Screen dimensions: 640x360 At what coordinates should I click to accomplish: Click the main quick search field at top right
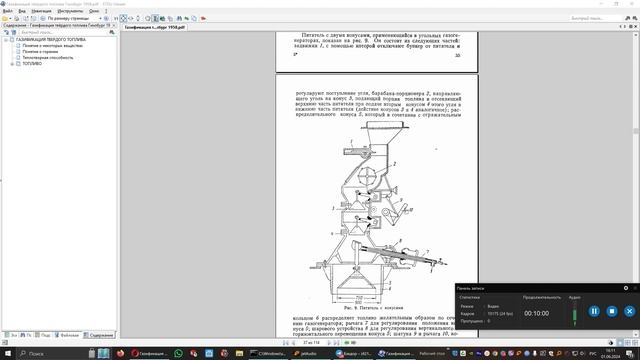point(596,18)
